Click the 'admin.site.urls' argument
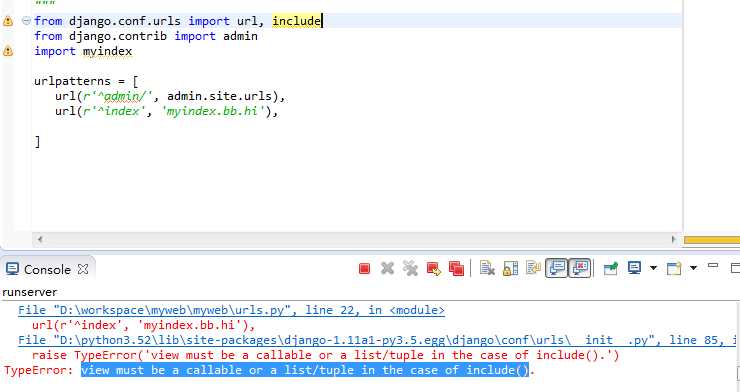 coord(219,96)
